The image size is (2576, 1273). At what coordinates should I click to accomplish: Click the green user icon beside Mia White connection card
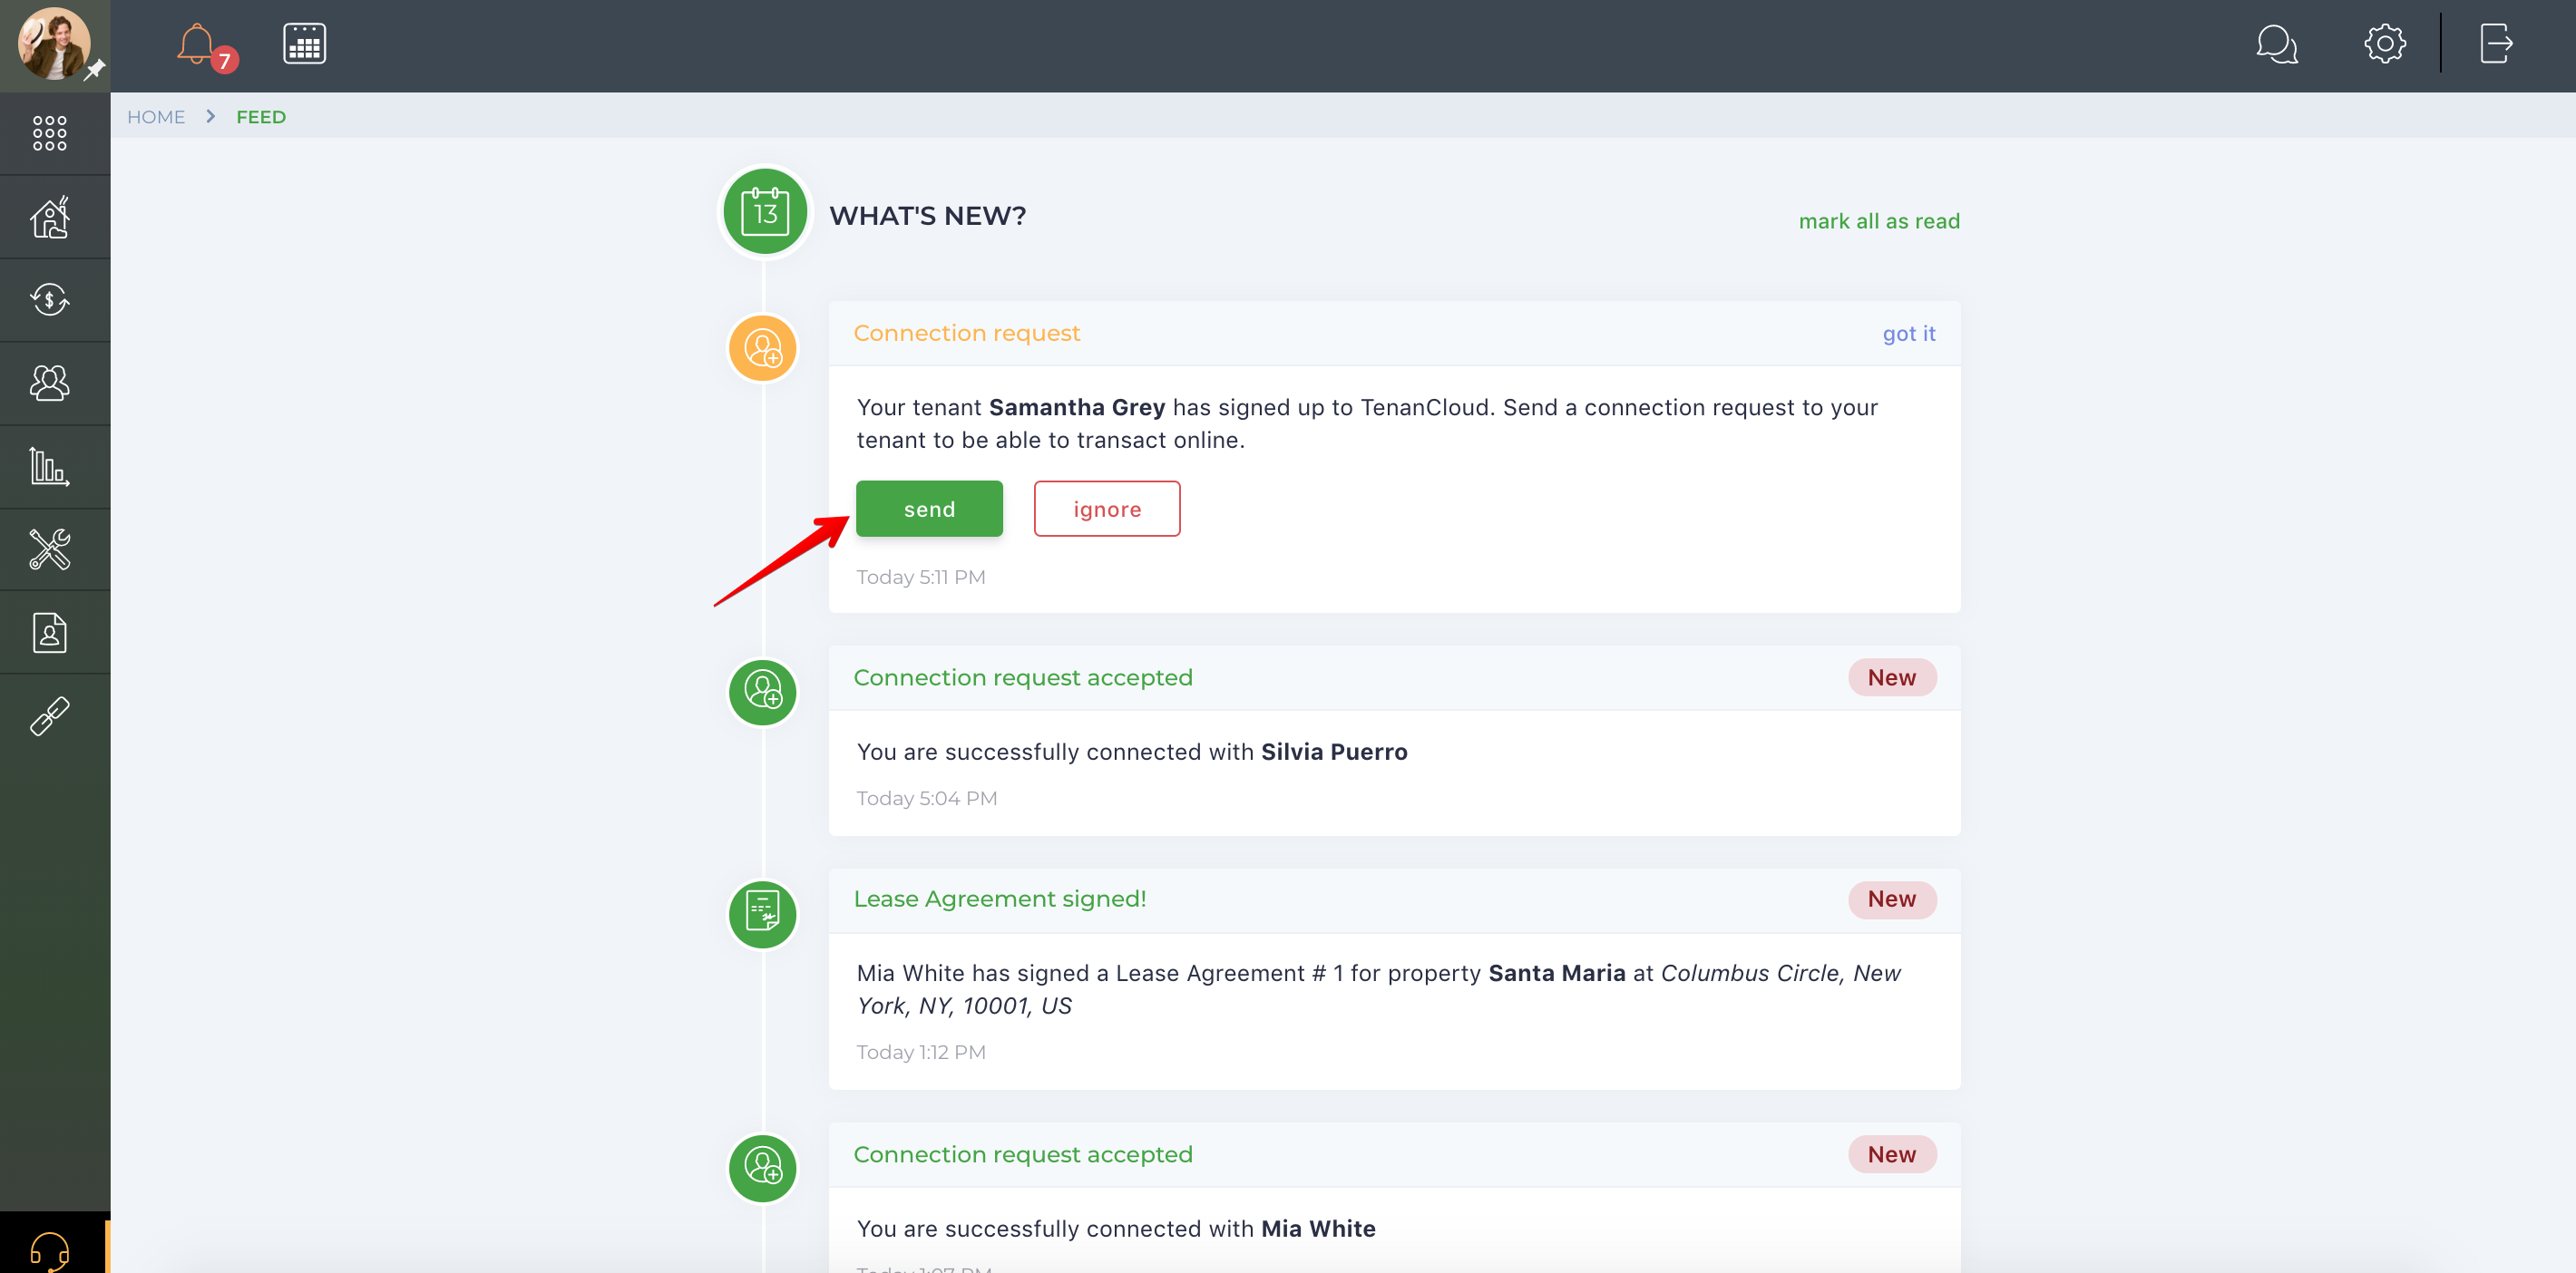click(x=763, y=1168)
